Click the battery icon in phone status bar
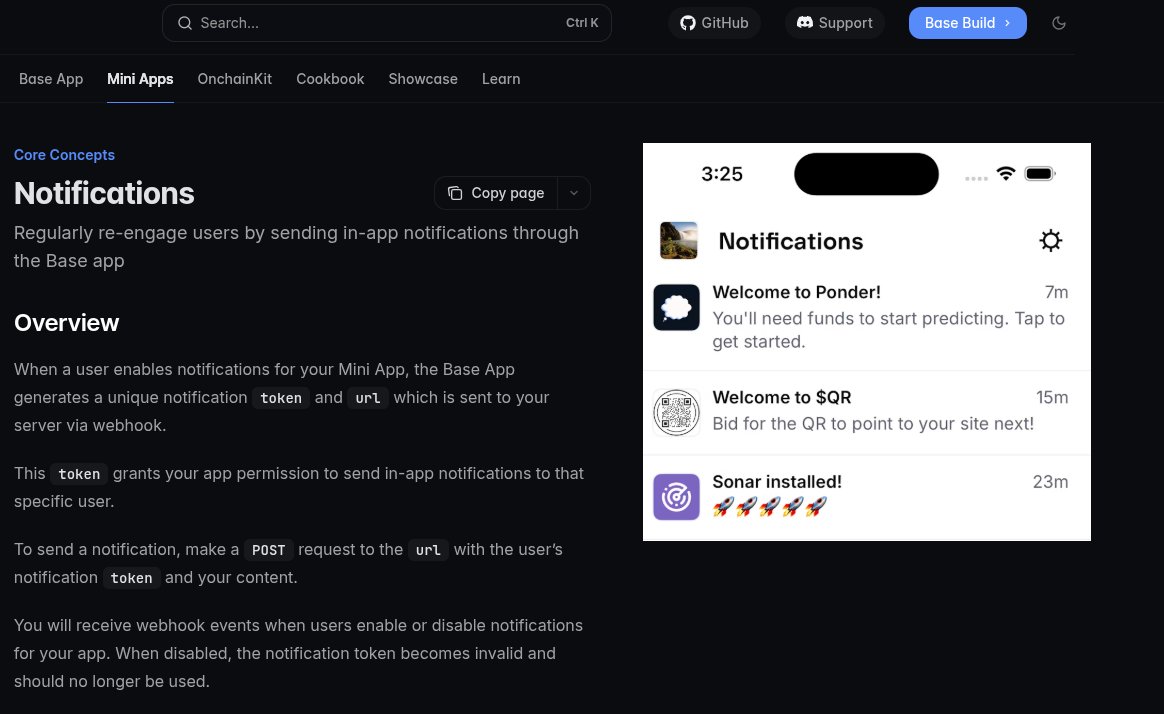 1039,174
